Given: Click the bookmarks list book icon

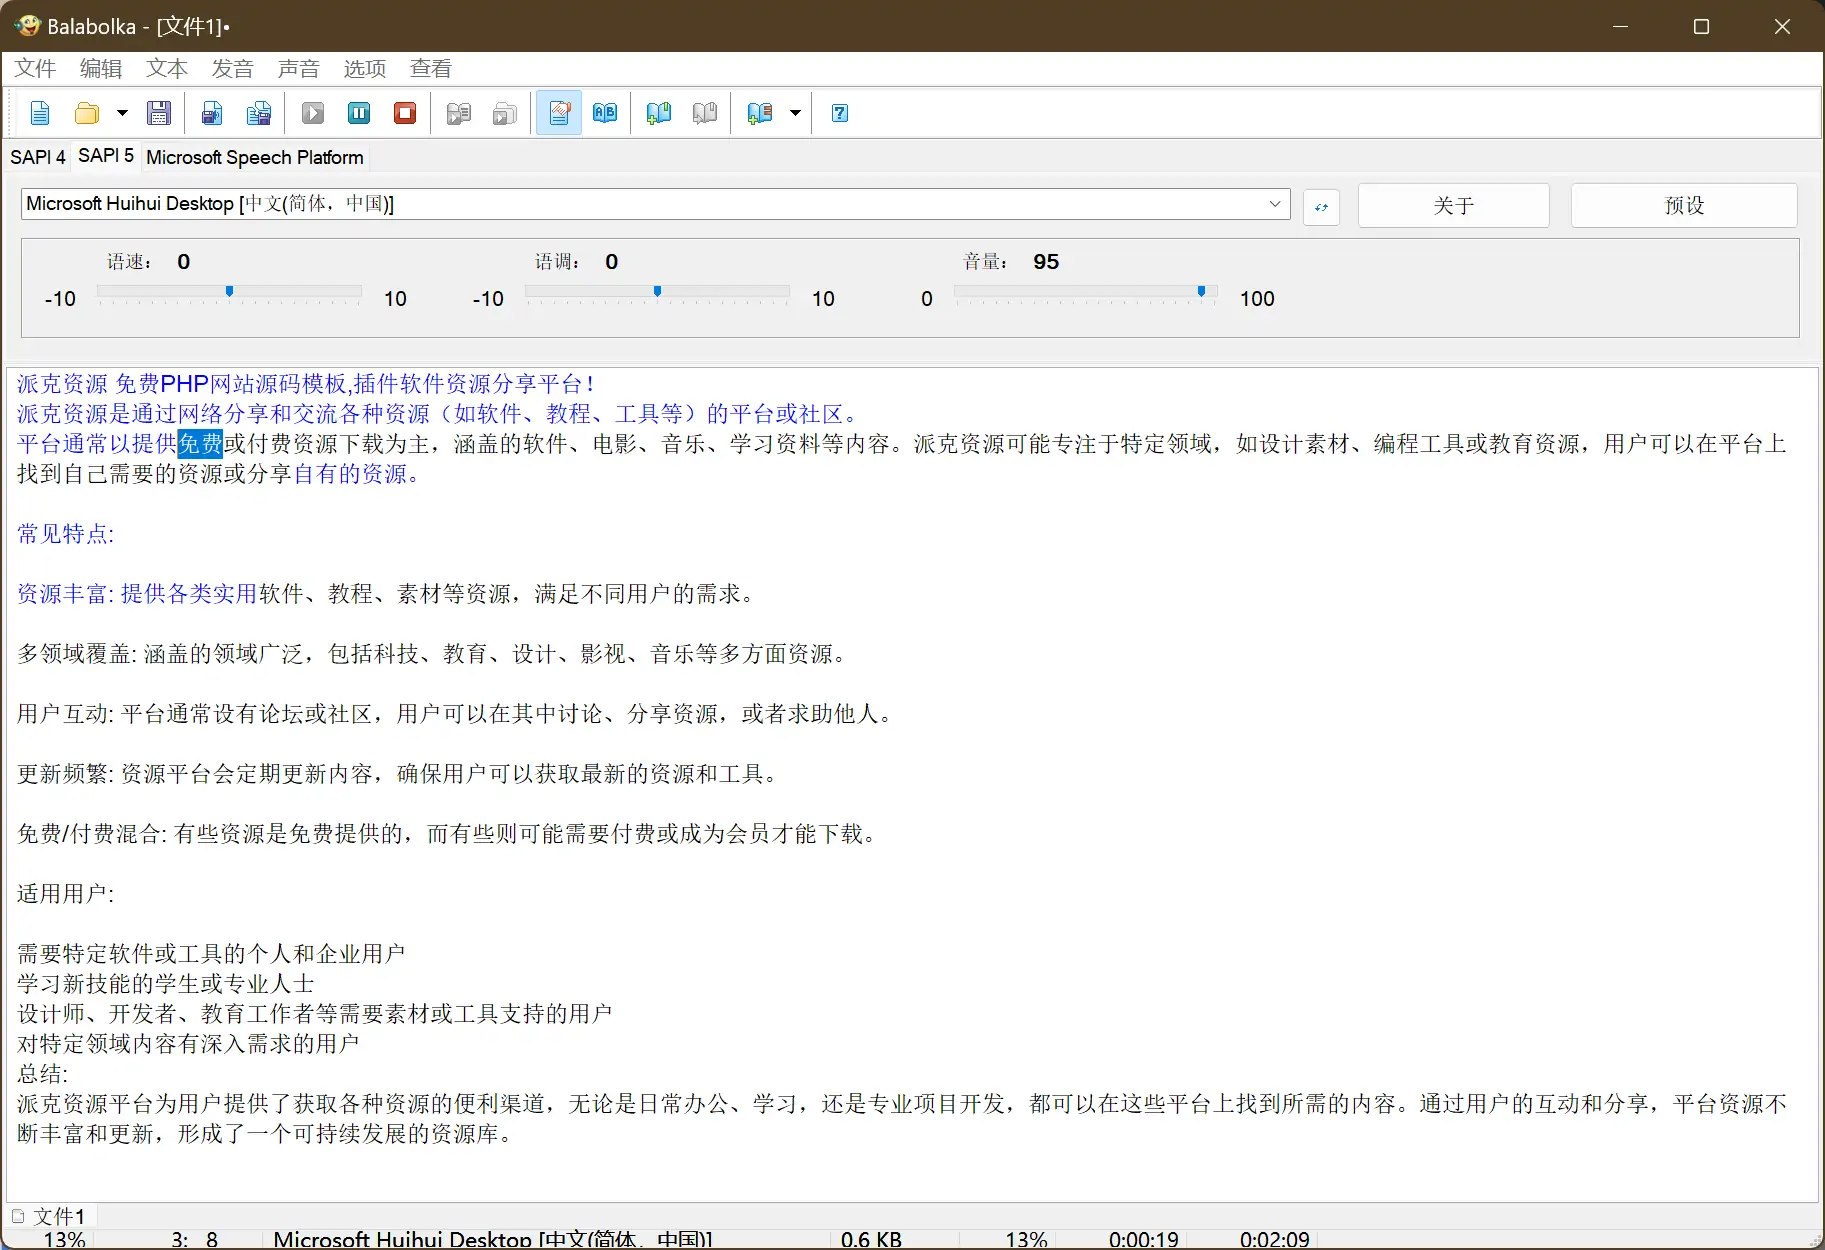Looking at the screenshot, I should click(x=760, y=113).
